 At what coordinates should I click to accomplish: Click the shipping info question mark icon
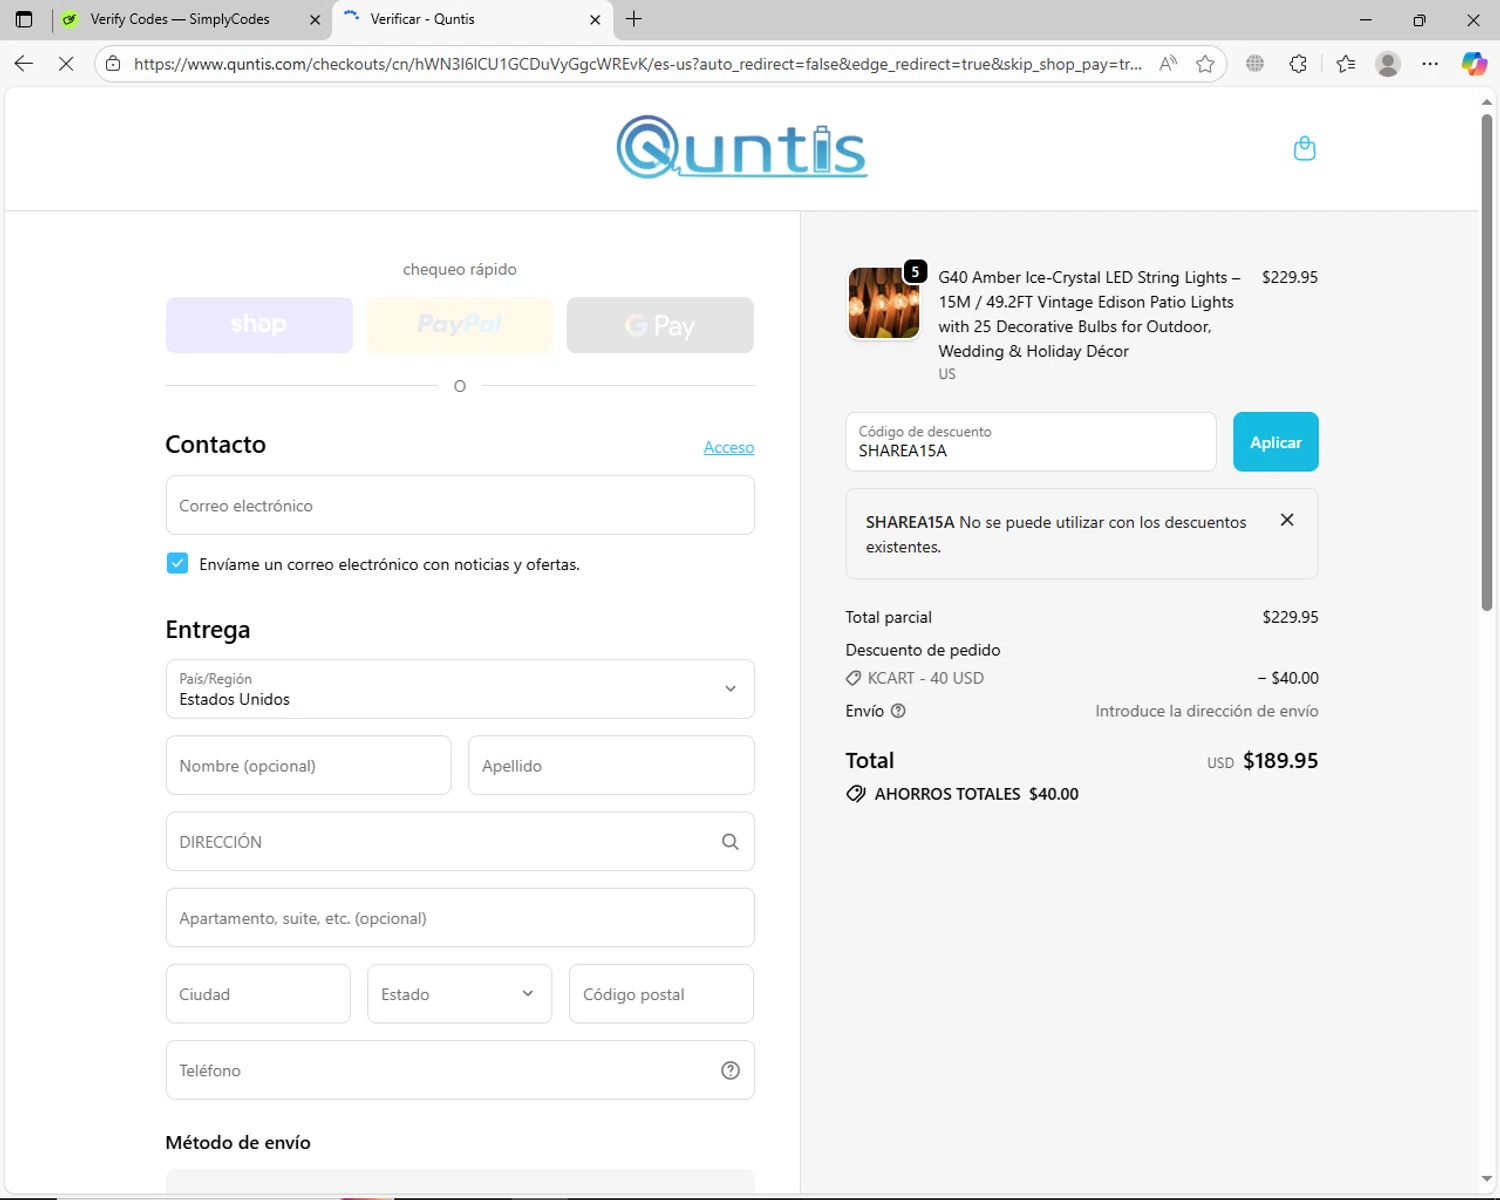pos(898,711)
